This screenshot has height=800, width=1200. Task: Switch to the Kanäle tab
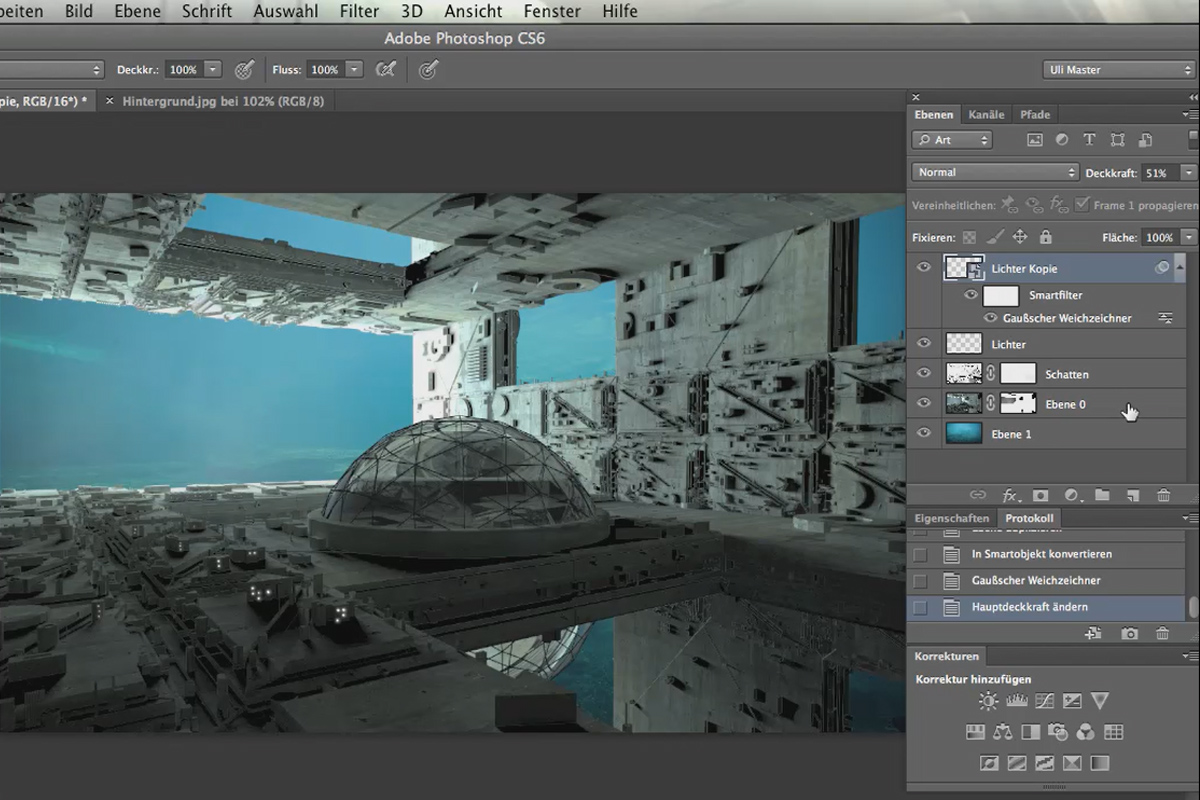(986, 114)
